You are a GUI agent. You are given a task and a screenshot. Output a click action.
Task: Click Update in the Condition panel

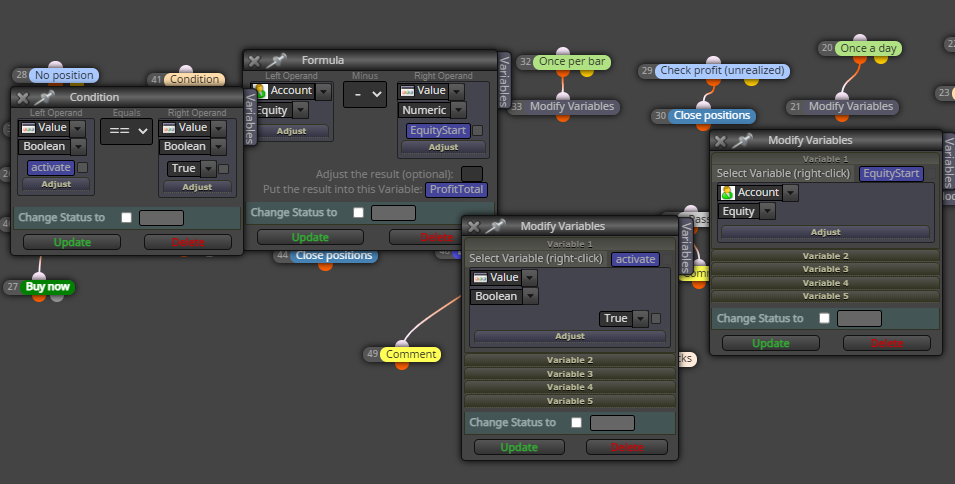coord(72,242)
